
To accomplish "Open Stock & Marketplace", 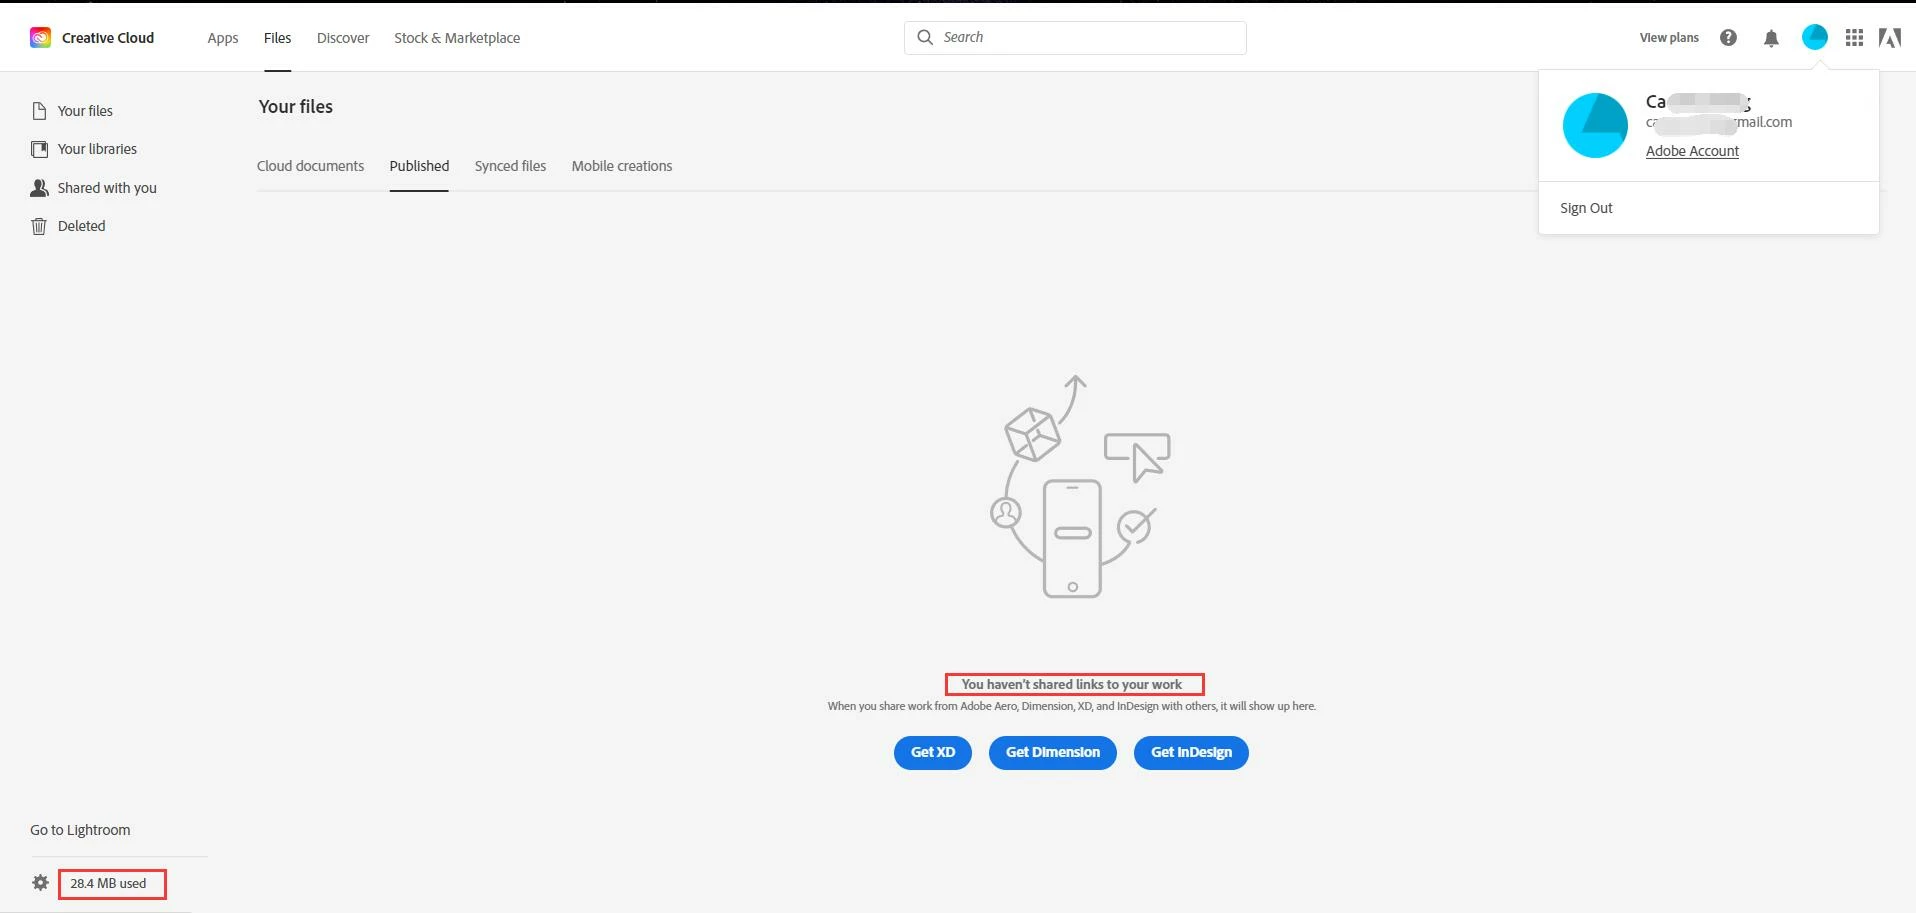I will point(457,38).
